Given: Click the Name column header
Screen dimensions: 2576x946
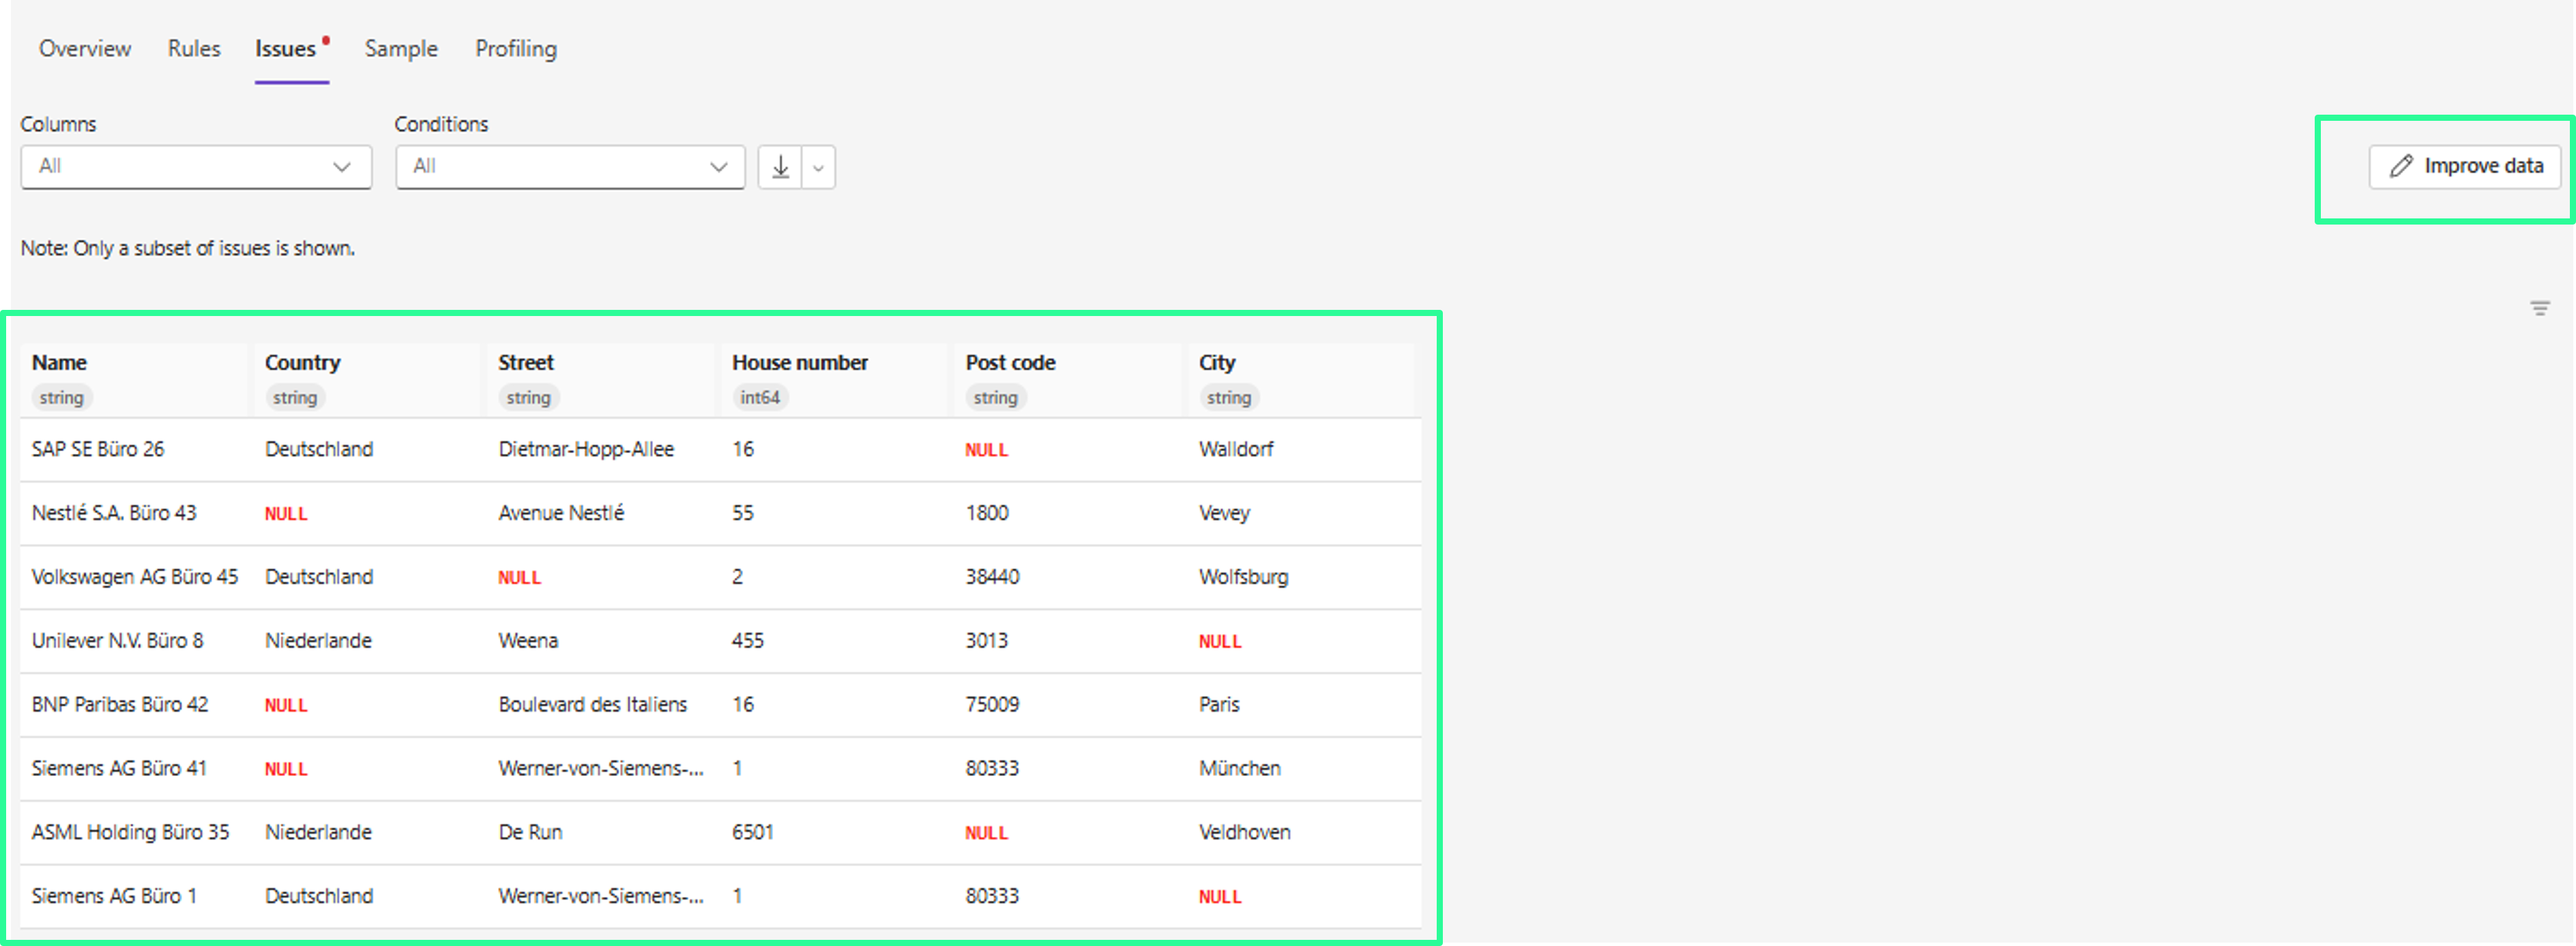Looking at the screenshot, I should (59, 363).
